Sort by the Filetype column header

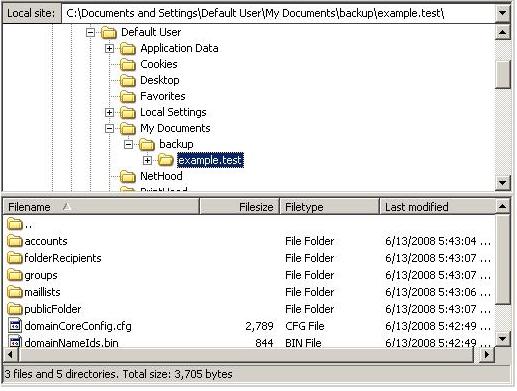click(329, 207)
